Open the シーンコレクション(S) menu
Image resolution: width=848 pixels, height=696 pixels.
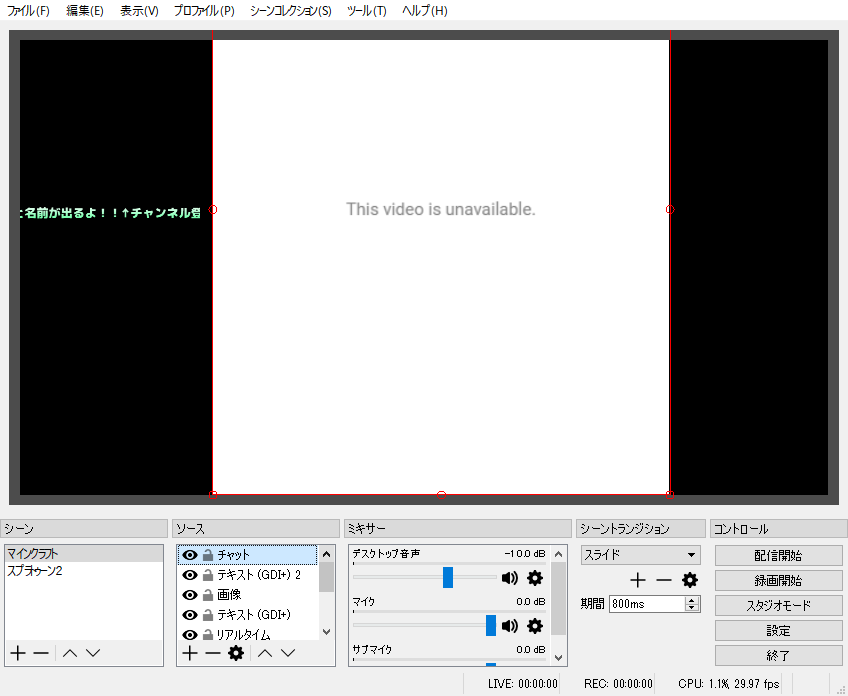290,11
